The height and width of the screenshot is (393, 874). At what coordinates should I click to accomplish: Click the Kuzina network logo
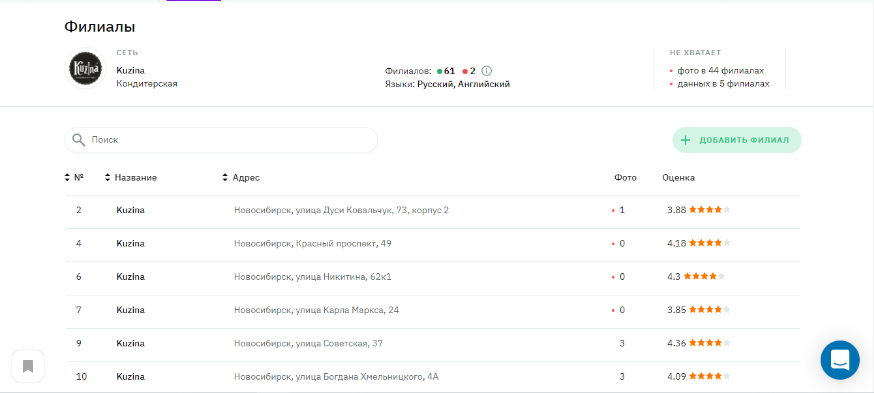click(86, 69)
